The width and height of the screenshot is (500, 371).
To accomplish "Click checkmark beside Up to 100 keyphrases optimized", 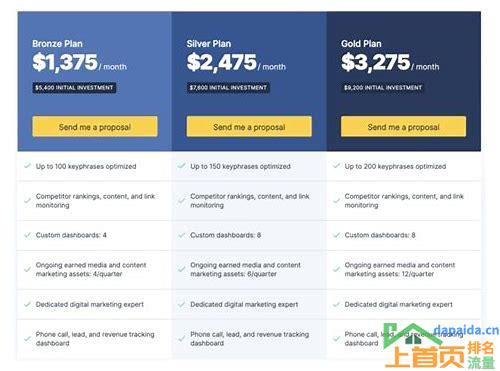I will click(27, 166).
